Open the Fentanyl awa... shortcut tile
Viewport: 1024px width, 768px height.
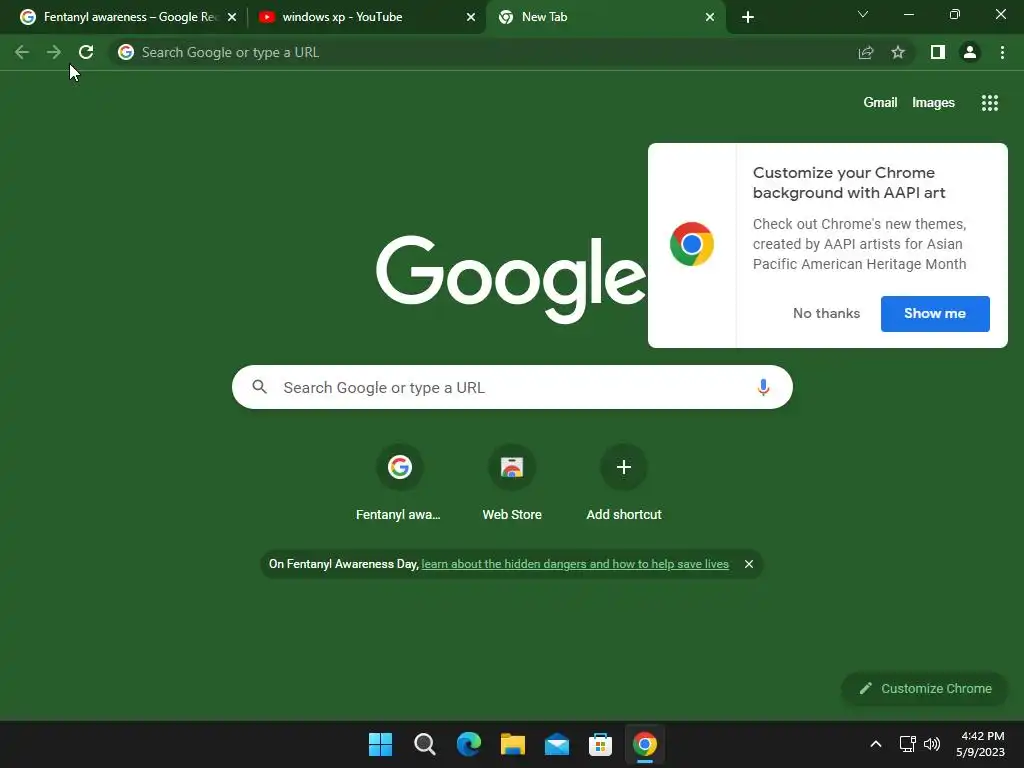pyautogui.click(x=399, y=483)
